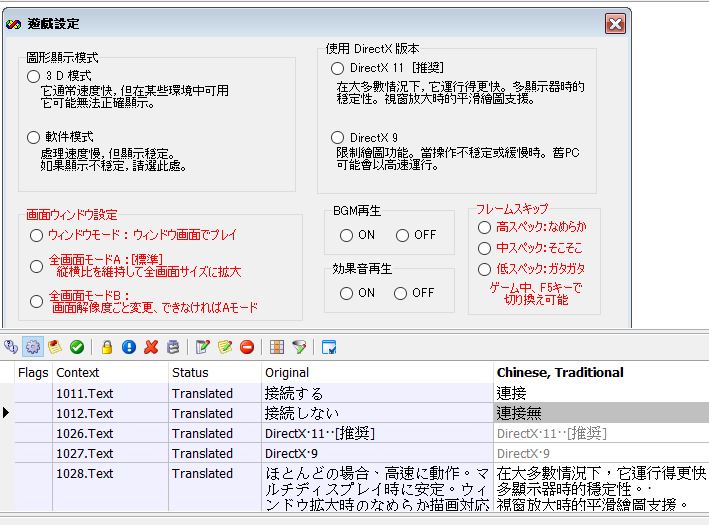
Task: Edit the translation cell 連接無
Action: [x=601, y=413]
